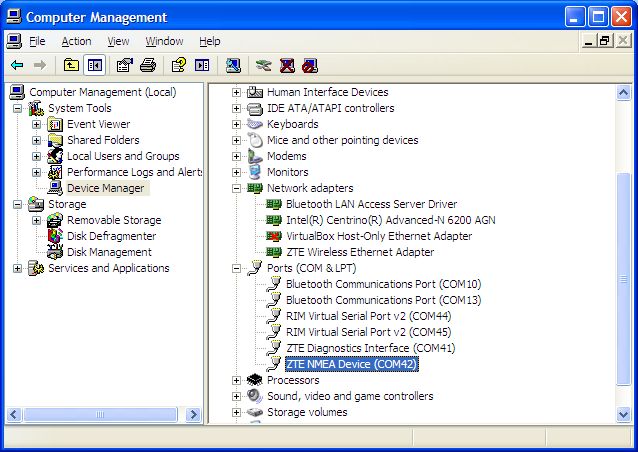Click the Back arrow in toolbar
The image size is (638, 452).
(17, 65)
